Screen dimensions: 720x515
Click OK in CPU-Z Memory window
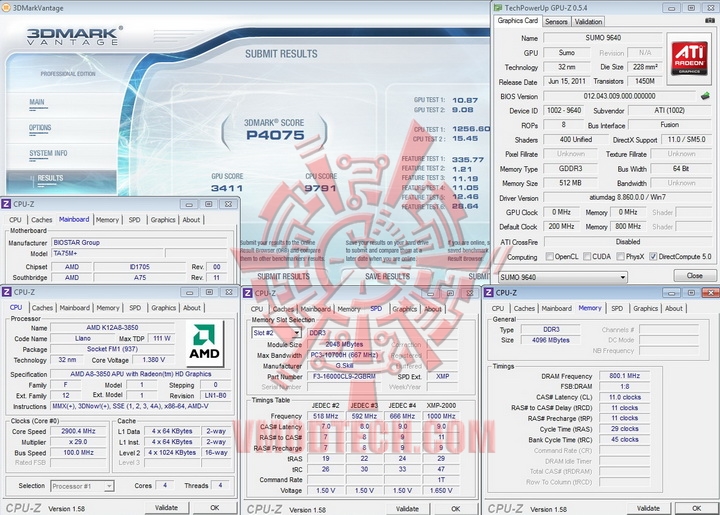pyautogui.click(x=697, y=508)
